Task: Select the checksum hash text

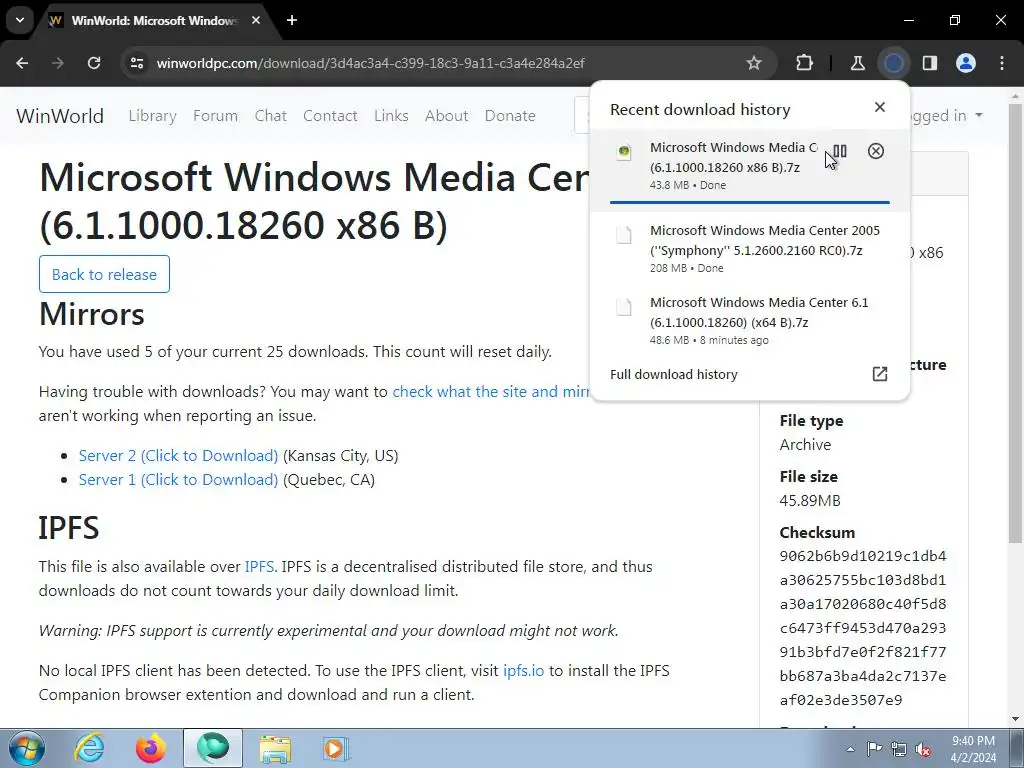Action: click(x=863, y=628)
